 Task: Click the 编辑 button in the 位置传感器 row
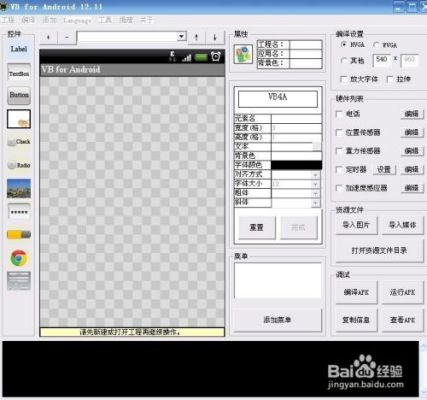pos(412,133)
